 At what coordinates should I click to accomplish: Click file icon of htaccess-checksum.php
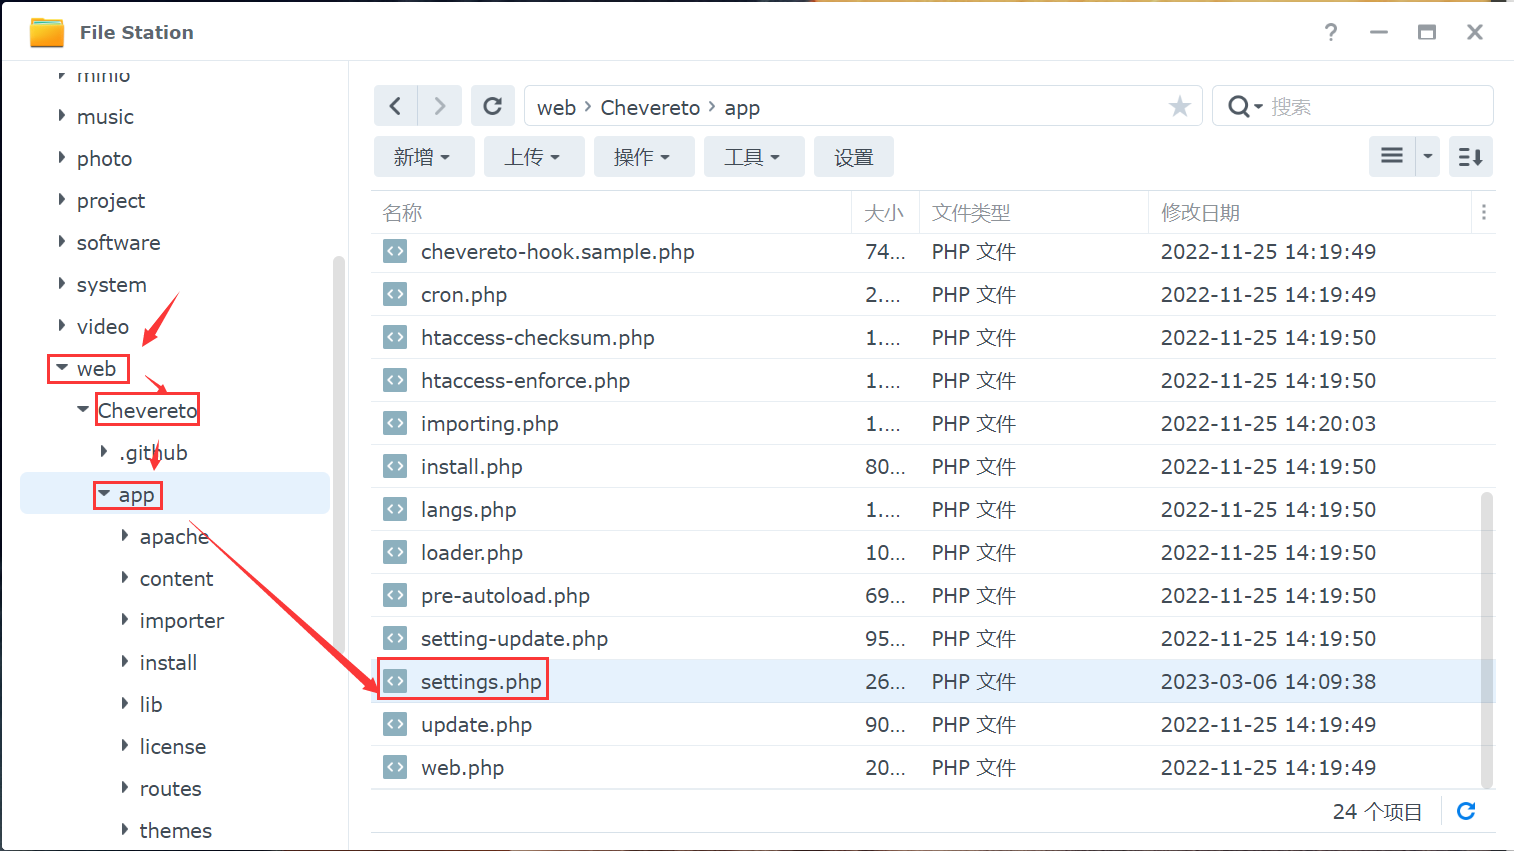point(395,337)
